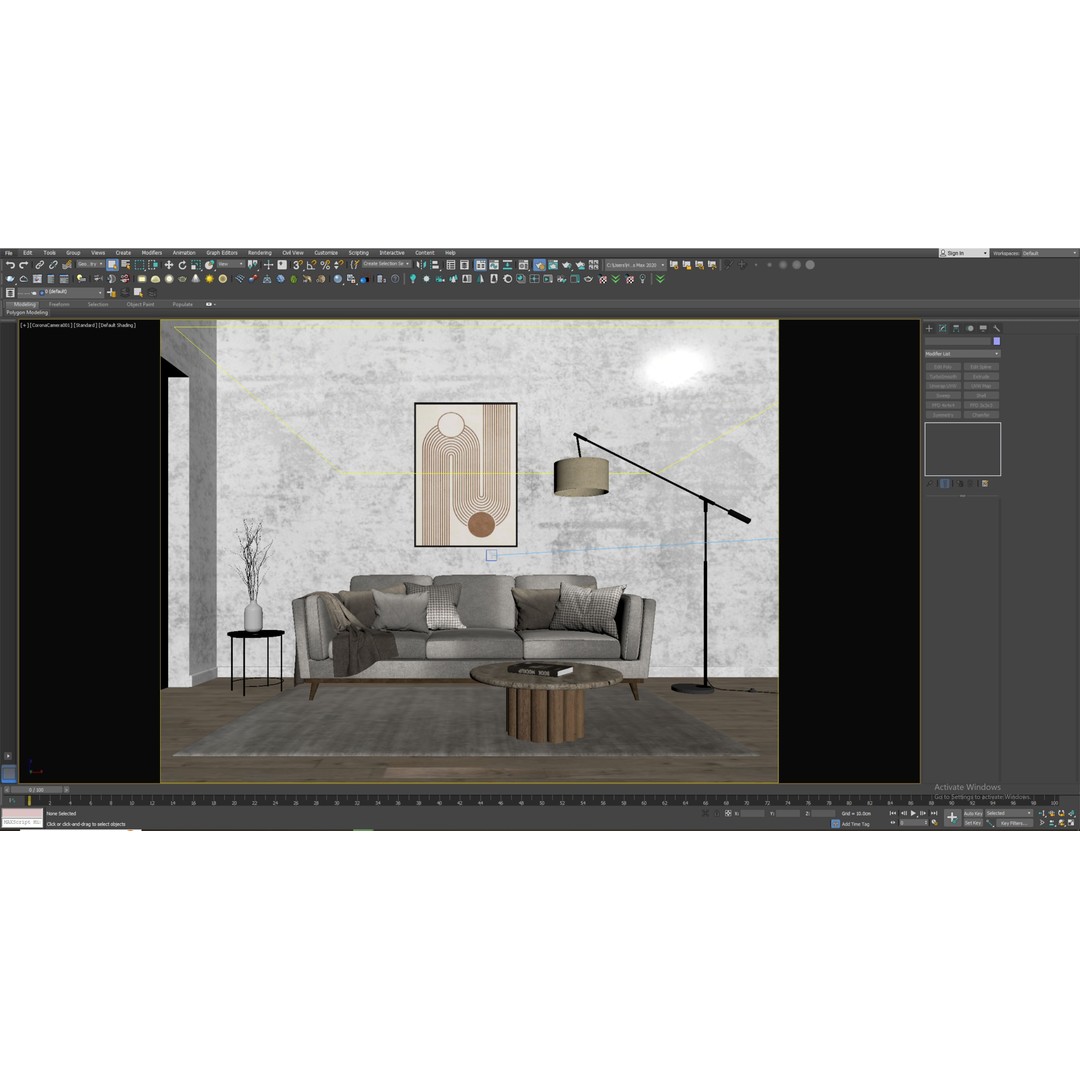Open the Align tool
This screenshot has height=1080, width=1080.
coord(435,264)
